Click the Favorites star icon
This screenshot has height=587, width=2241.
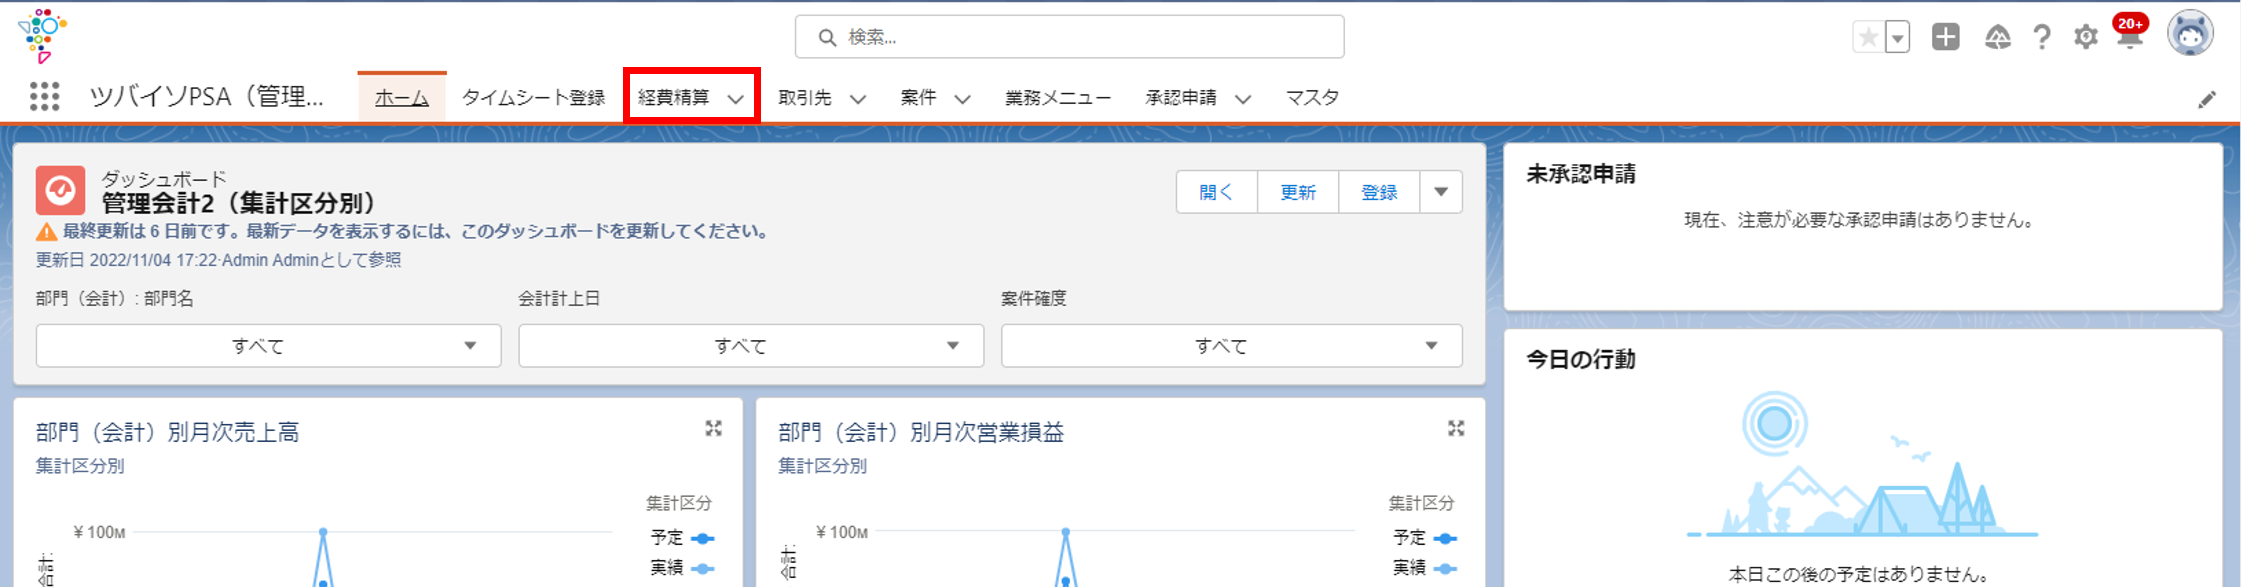(1868, 38)
